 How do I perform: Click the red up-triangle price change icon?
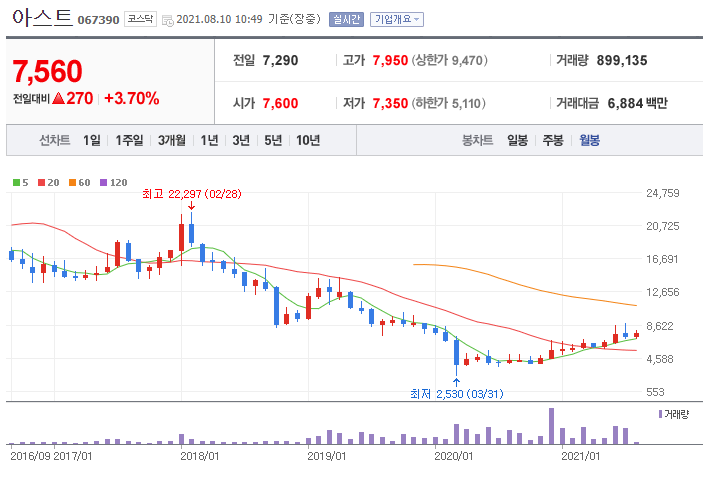[x=58, y=98]
